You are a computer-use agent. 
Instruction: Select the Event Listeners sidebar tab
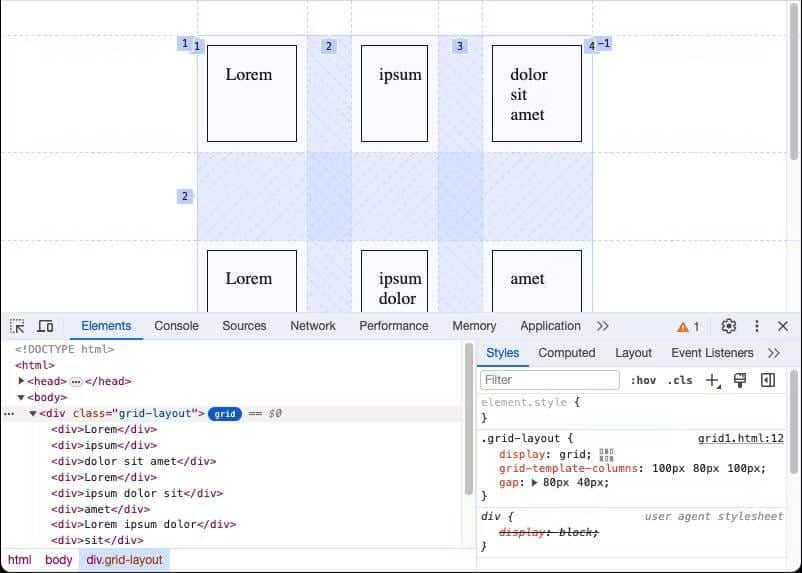(712, 353)
